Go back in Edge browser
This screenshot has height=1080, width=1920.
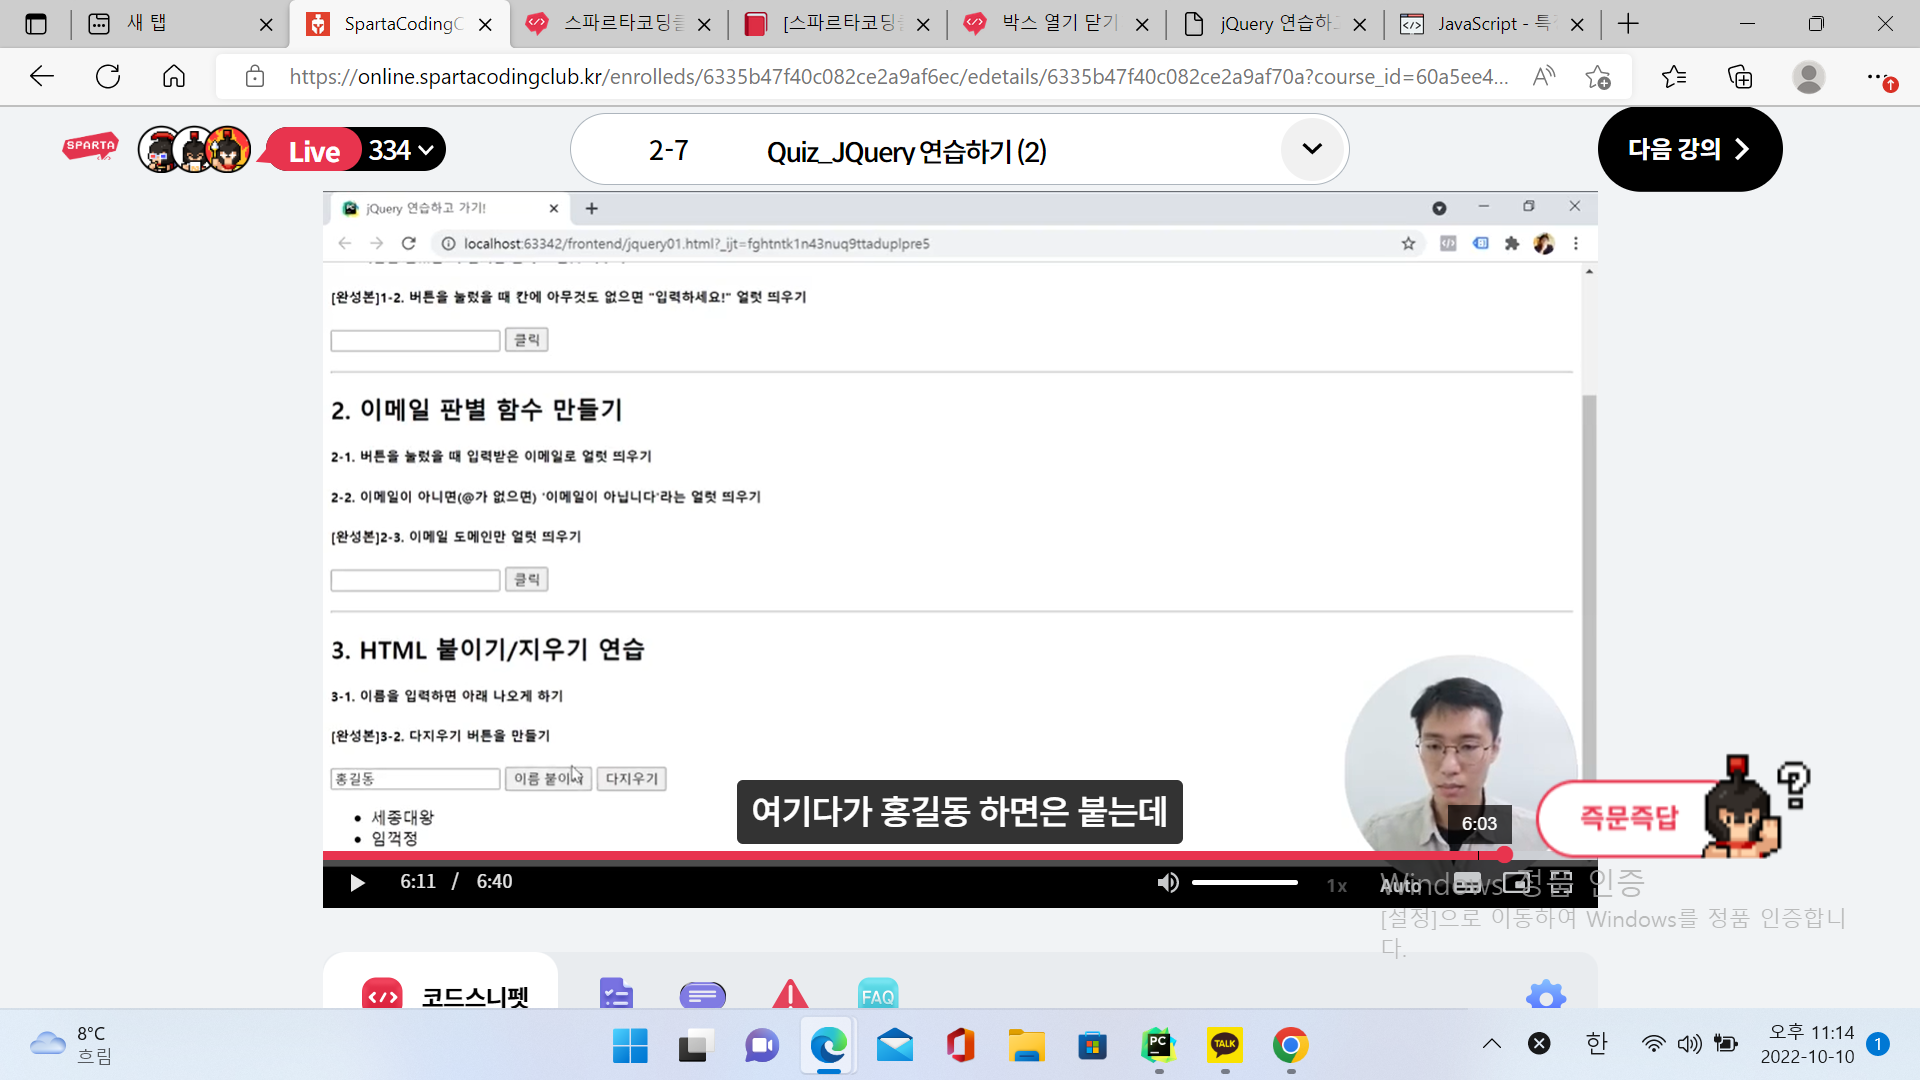pos(42,76)
